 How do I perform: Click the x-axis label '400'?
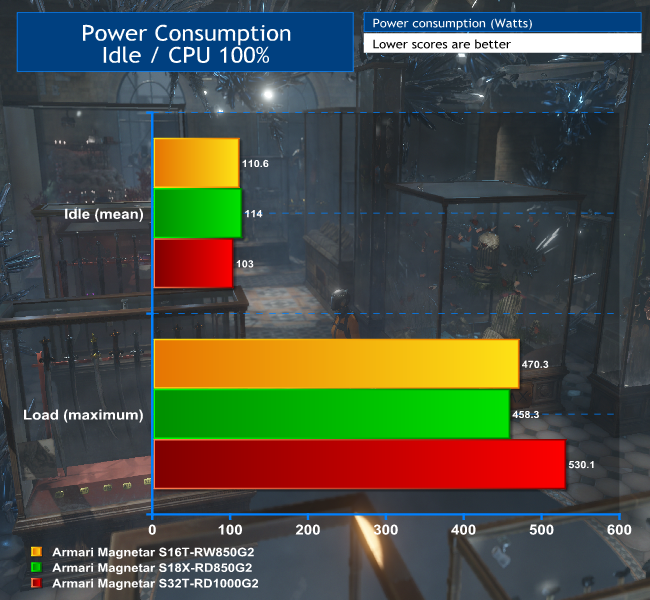click(463, 530)
